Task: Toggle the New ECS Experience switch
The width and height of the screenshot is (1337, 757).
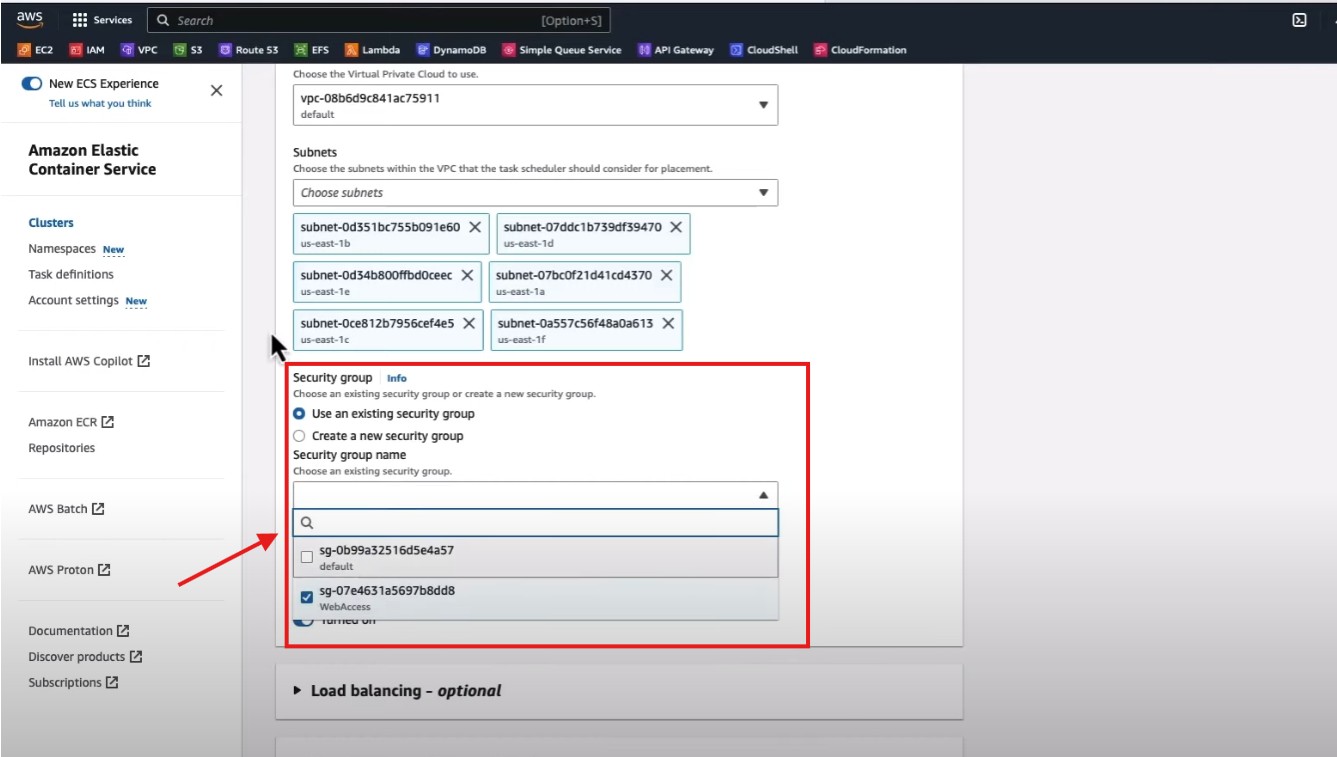Action: 31,84
